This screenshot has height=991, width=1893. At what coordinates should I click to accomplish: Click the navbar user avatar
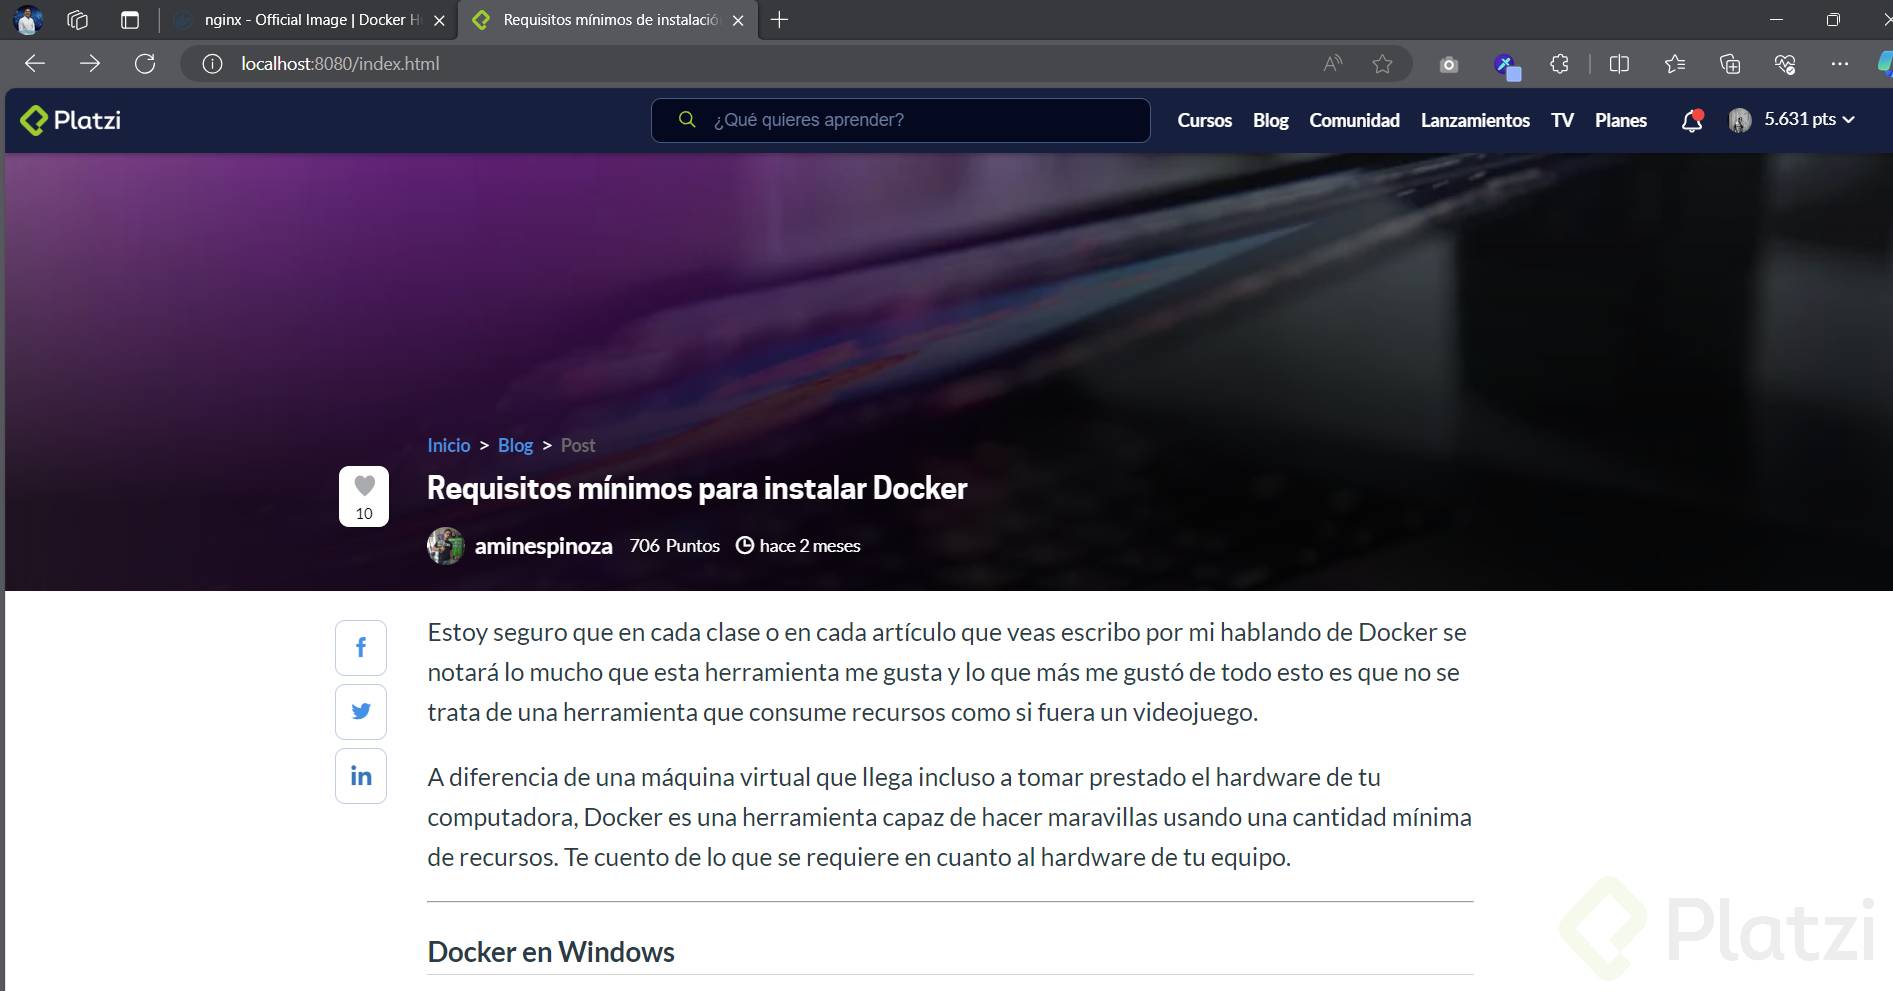[x=1740, y=120]
